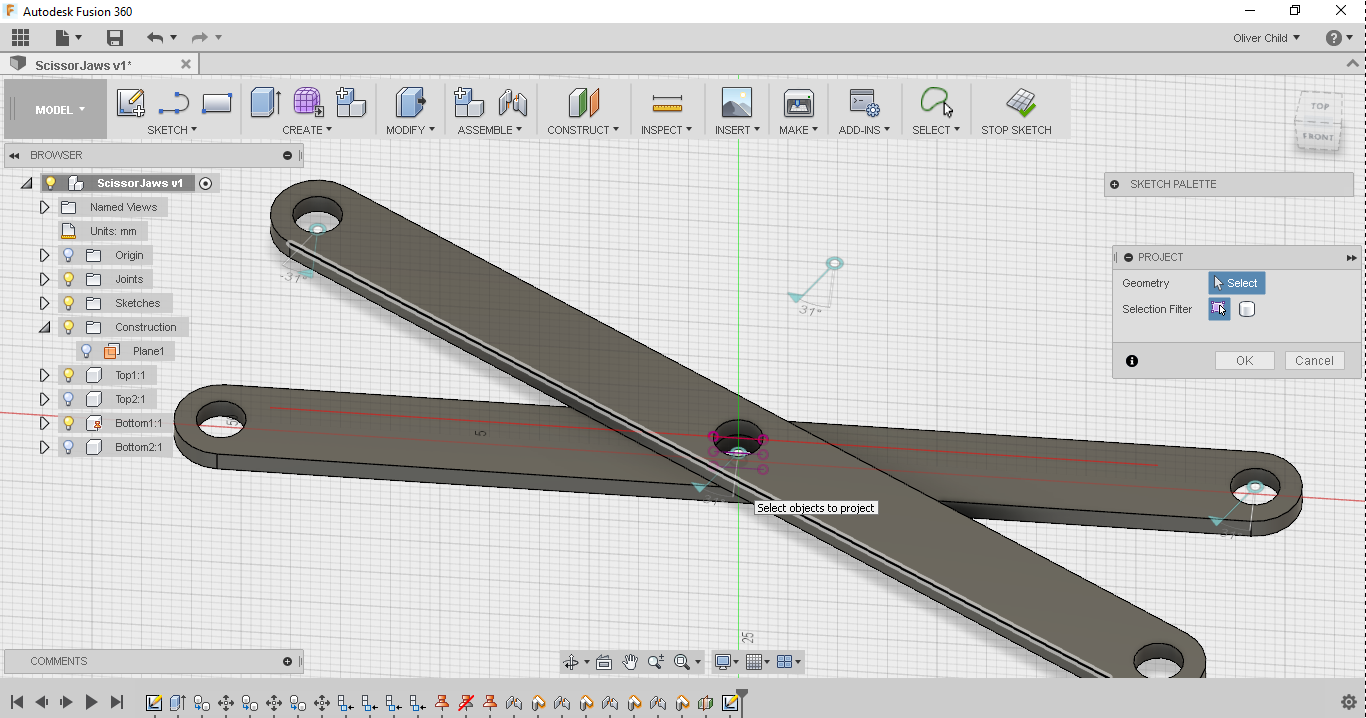
Task: Expand the Named Views folder
Action: coord(44,207)
